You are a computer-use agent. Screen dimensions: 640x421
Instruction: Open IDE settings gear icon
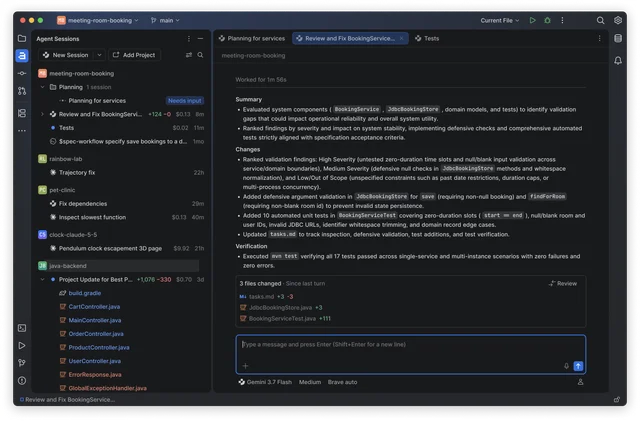coord(618,20)
